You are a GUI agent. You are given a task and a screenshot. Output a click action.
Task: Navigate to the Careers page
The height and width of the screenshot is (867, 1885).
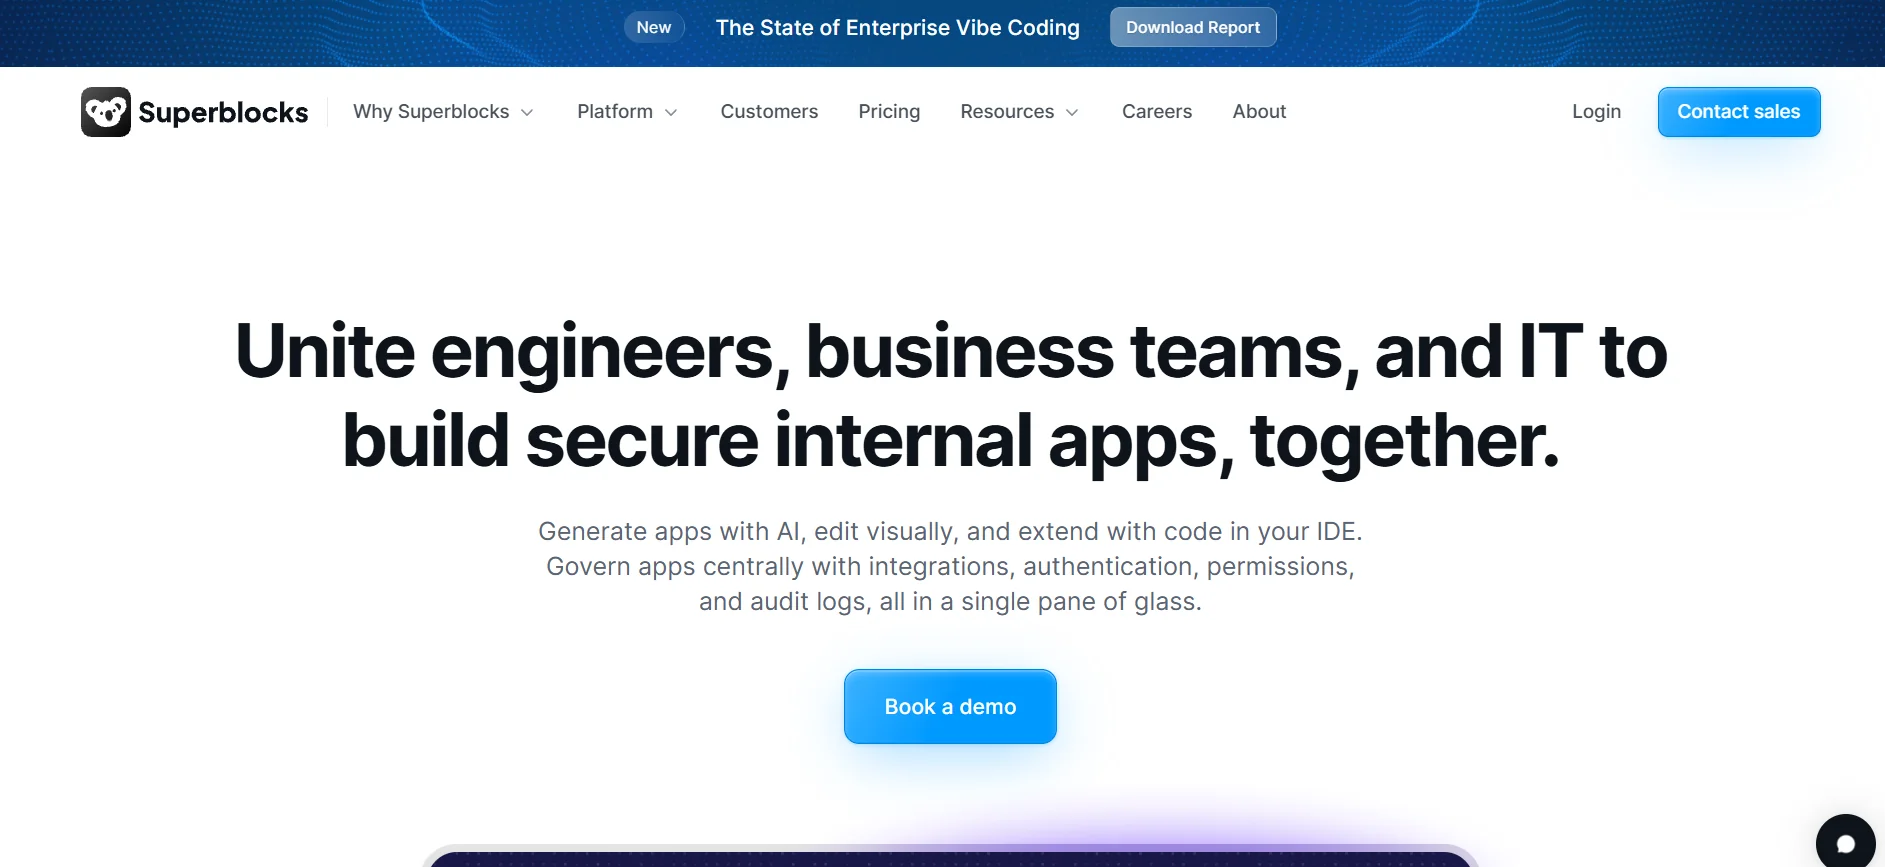[x=1157, y=112]
